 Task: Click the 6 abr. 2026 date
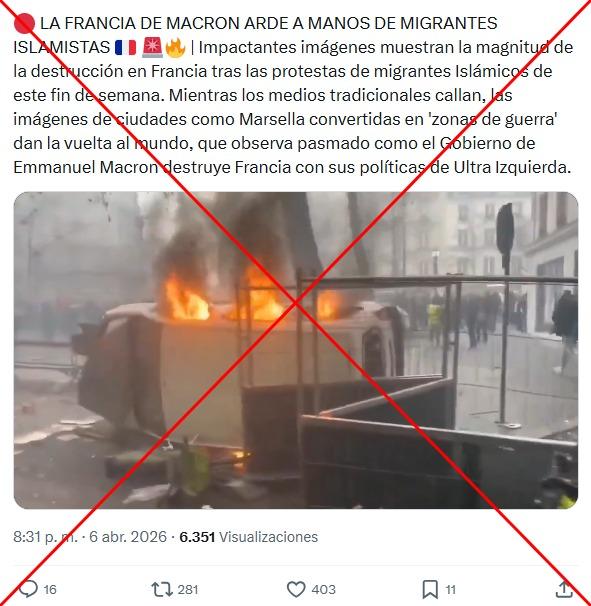[x=128, y=537]
